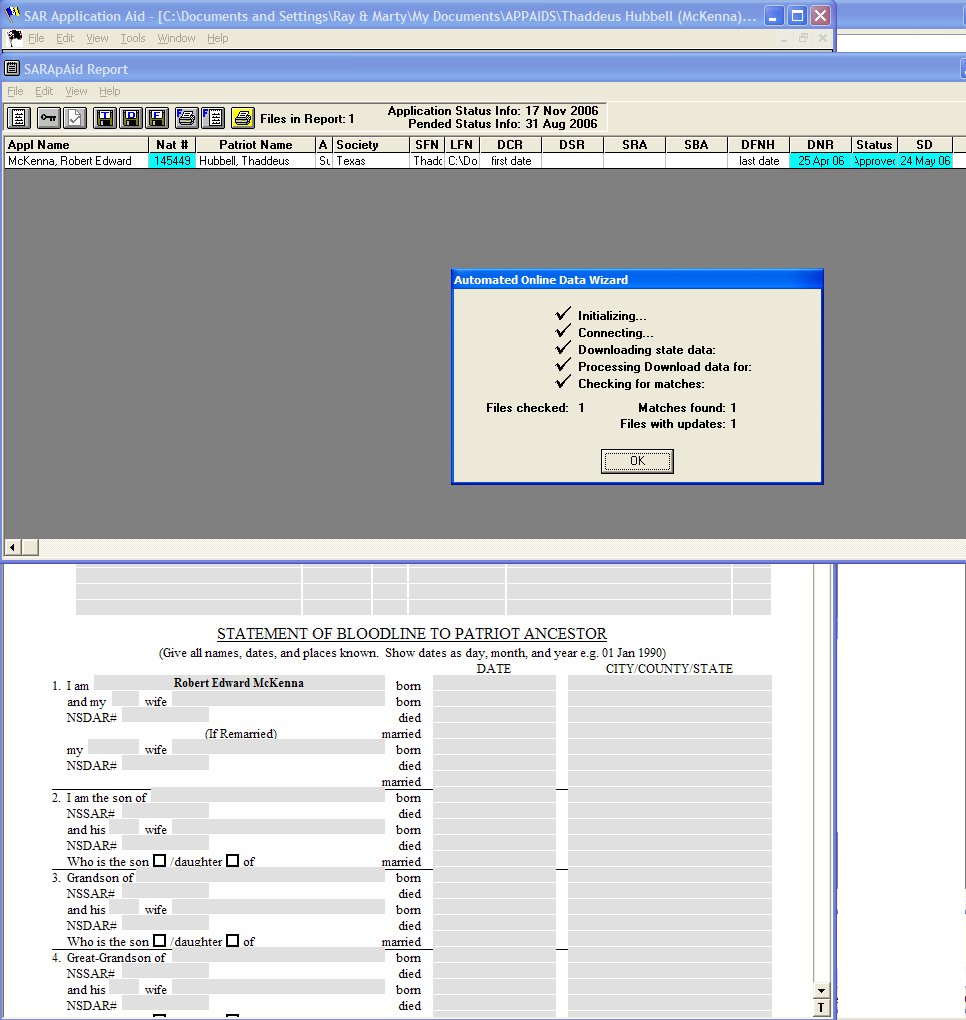Image resolution: width=966 pixels, height=1020 pixels.
Task: Click the printer icon with blue F
Action: (187, 118)
